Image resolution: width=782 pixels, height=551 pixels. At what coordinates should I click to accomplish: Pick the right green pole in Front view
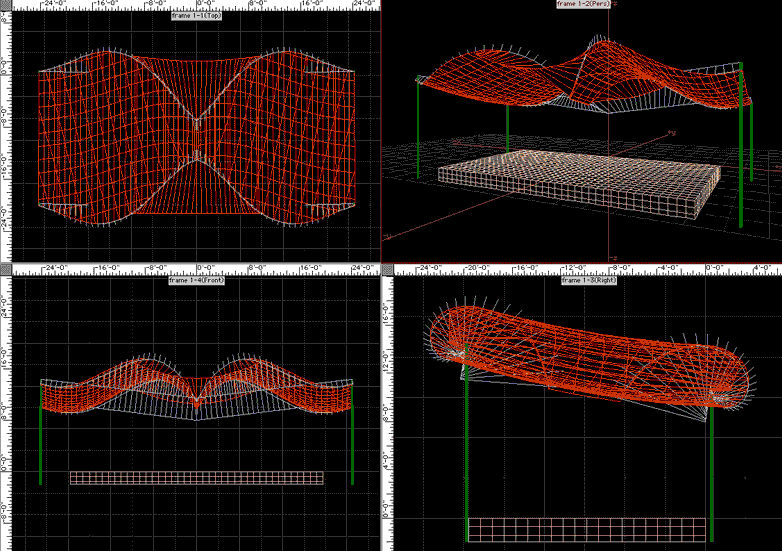(x=352, y=435)
